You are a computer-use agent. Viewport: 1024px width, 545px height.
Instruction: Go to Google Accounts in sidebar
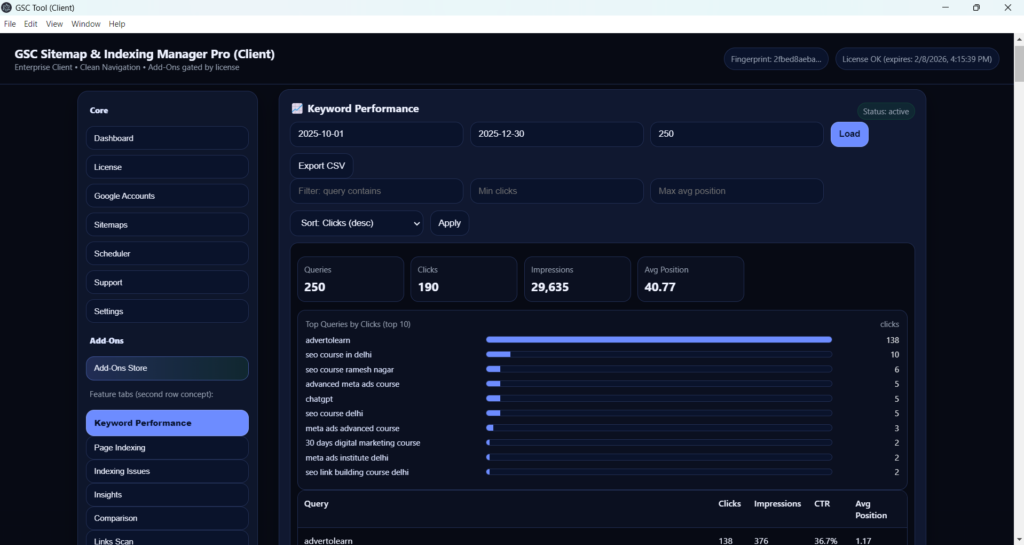point(167,196)
